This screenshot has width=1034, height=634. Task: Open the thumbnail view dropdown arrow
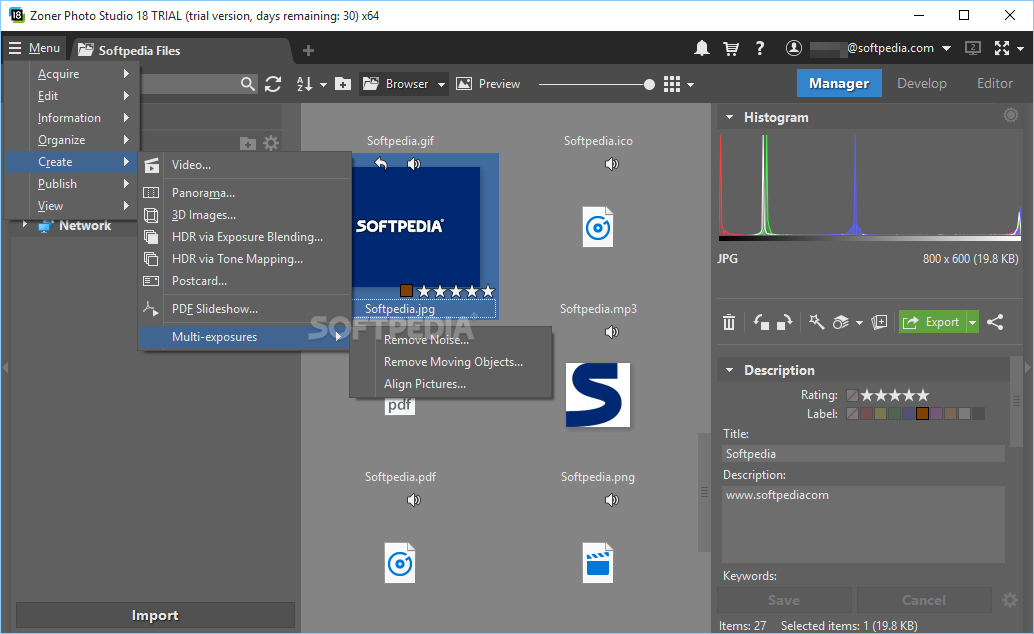tap(690, 84)
